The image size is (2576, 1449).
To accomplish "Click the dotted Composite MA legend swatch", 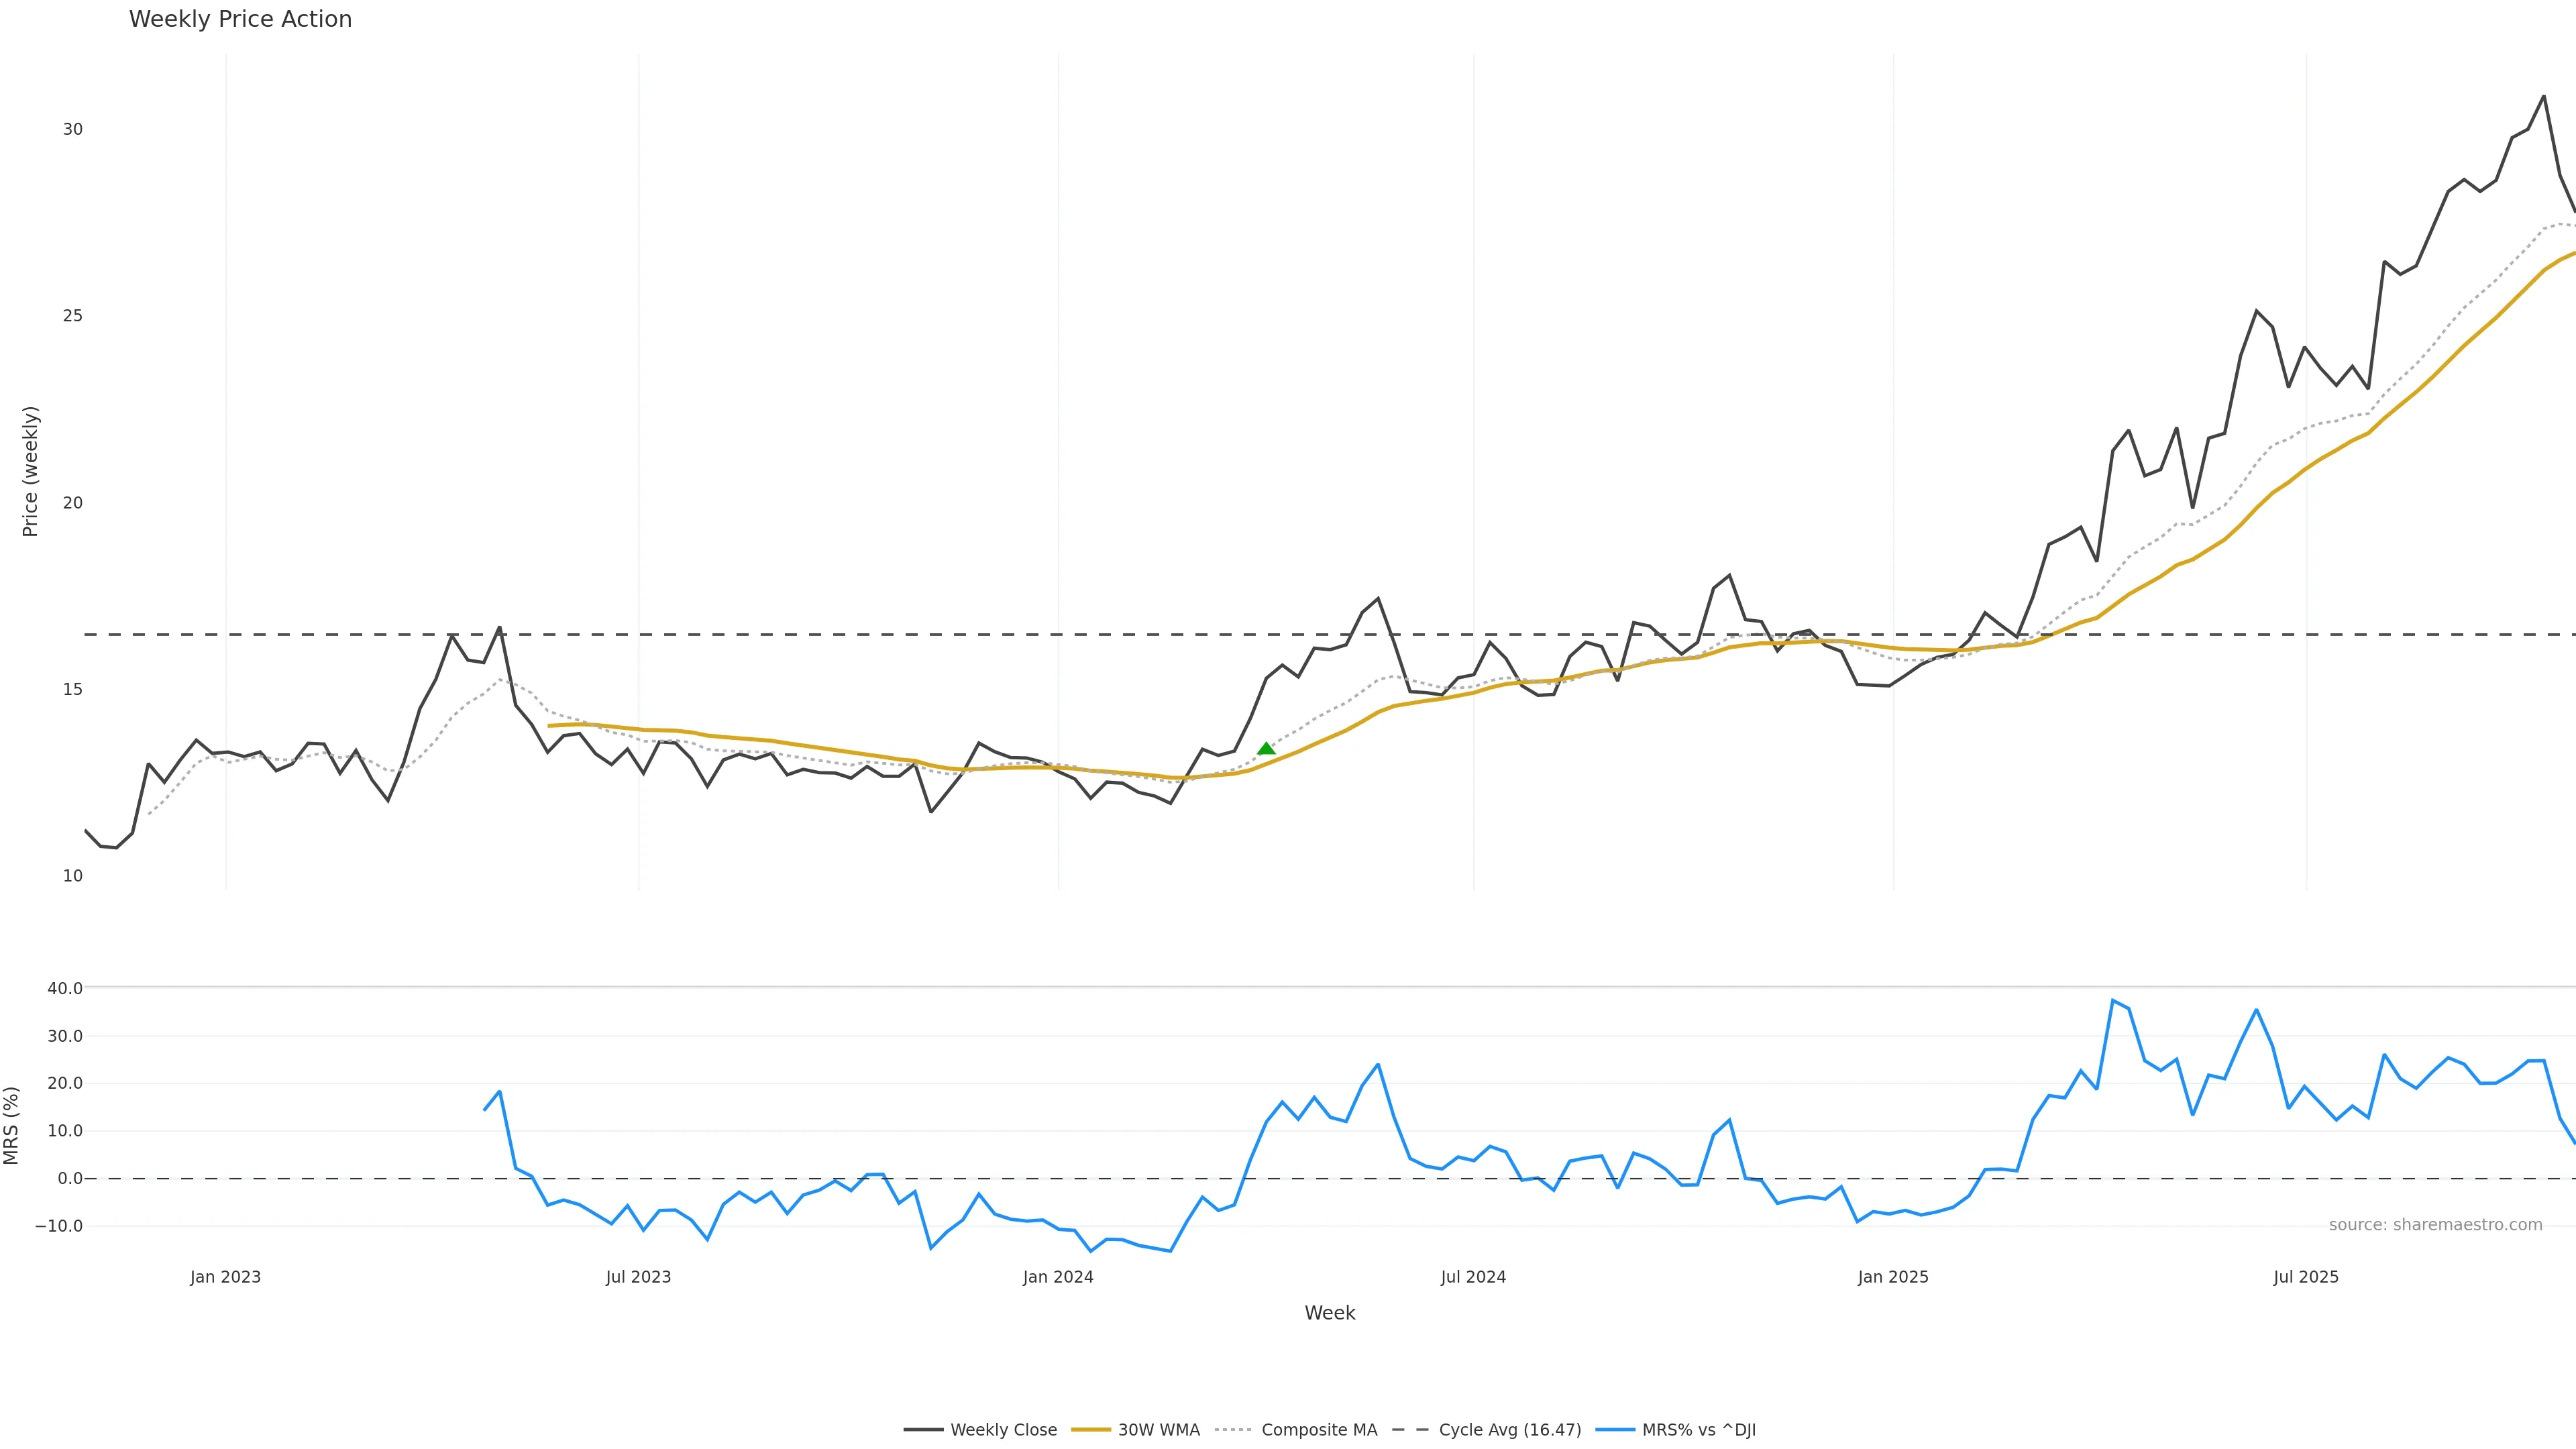I will coord(1234,1430).
